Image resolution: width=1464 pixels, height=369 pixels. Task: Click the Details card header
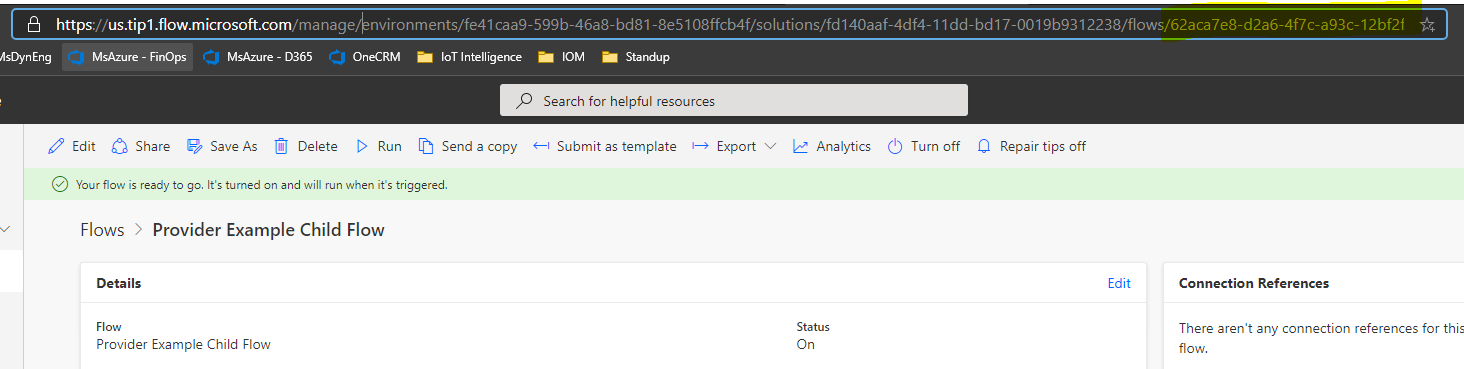pos(119,283)
